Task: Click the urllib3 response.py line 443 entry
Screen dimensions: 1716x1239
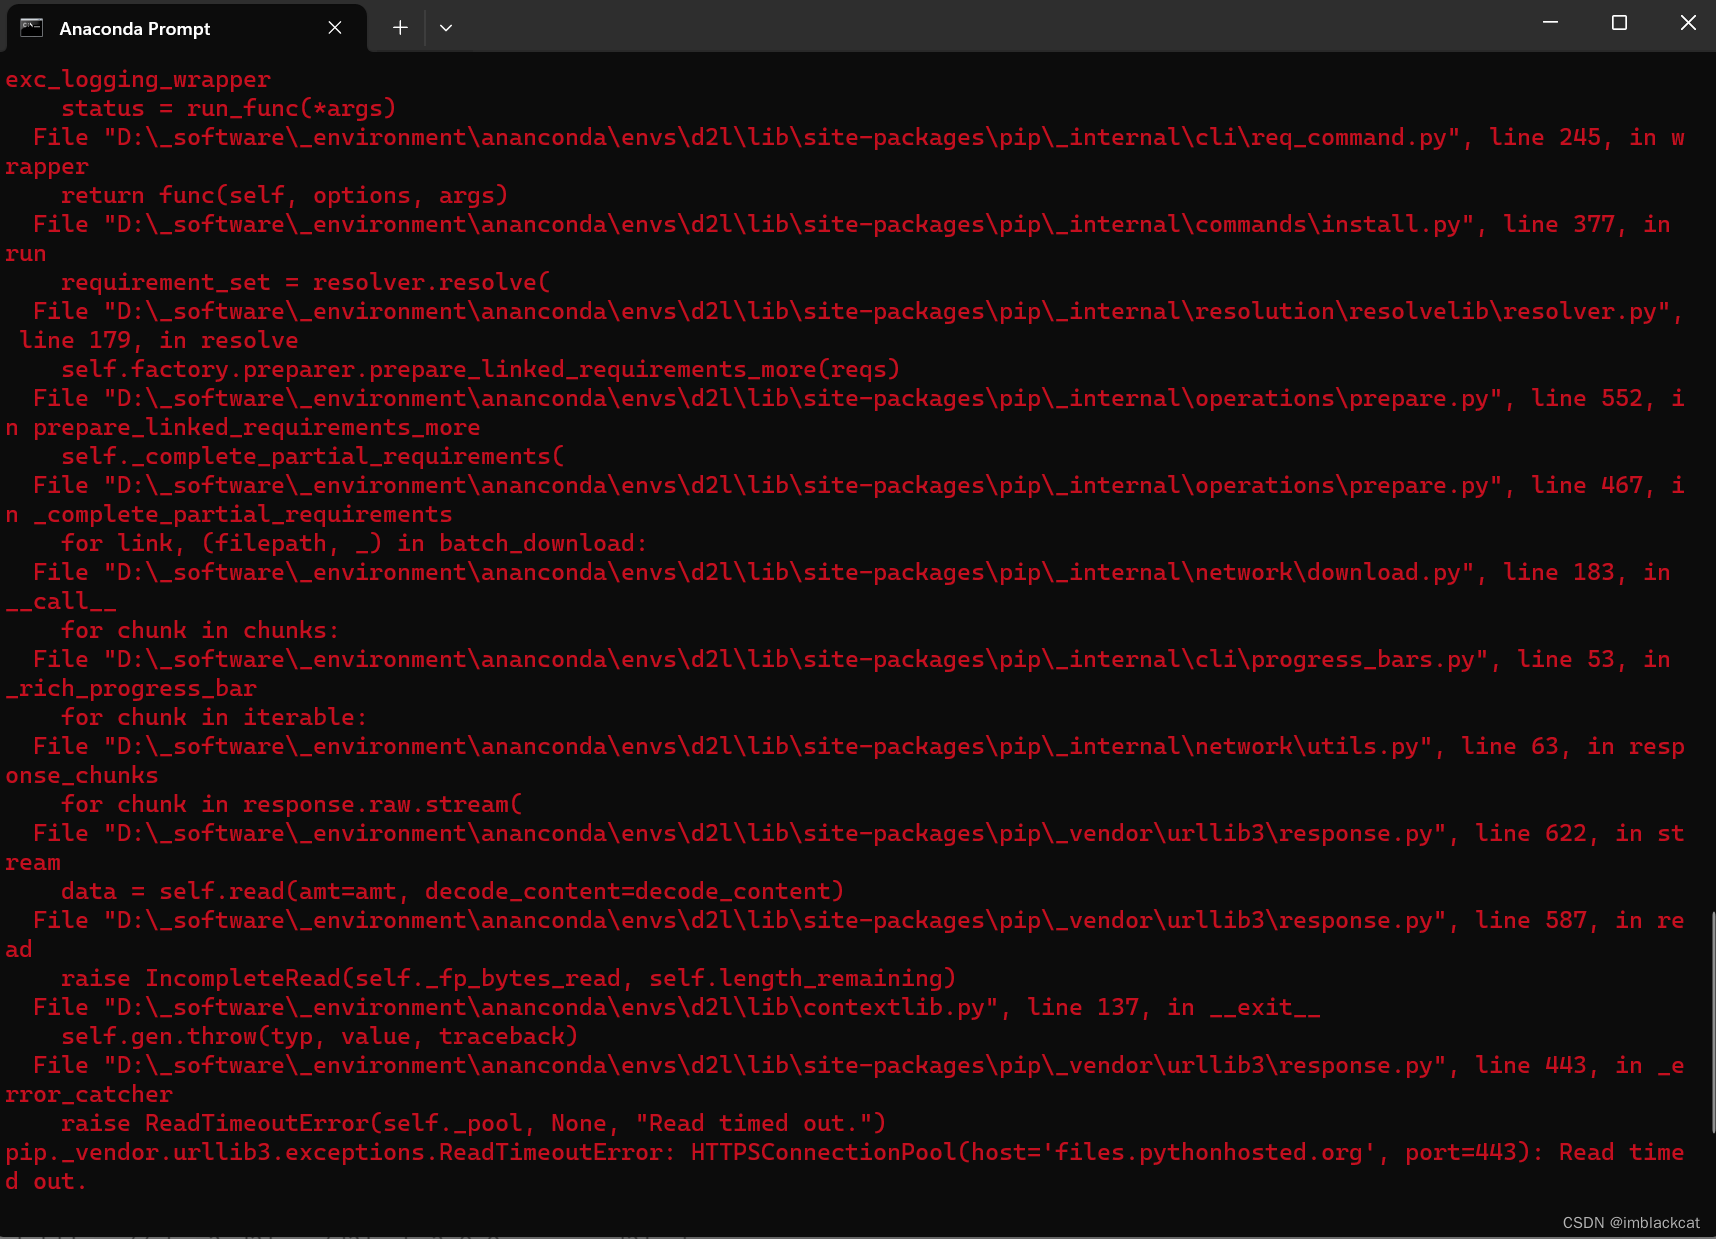Action: pyautogui.click(x=859, y=1066)
